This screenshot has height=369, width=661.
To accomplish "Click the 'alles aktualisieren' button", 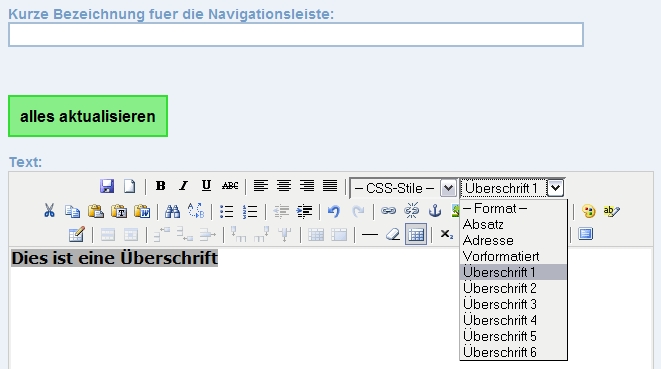I will [88, 116].
